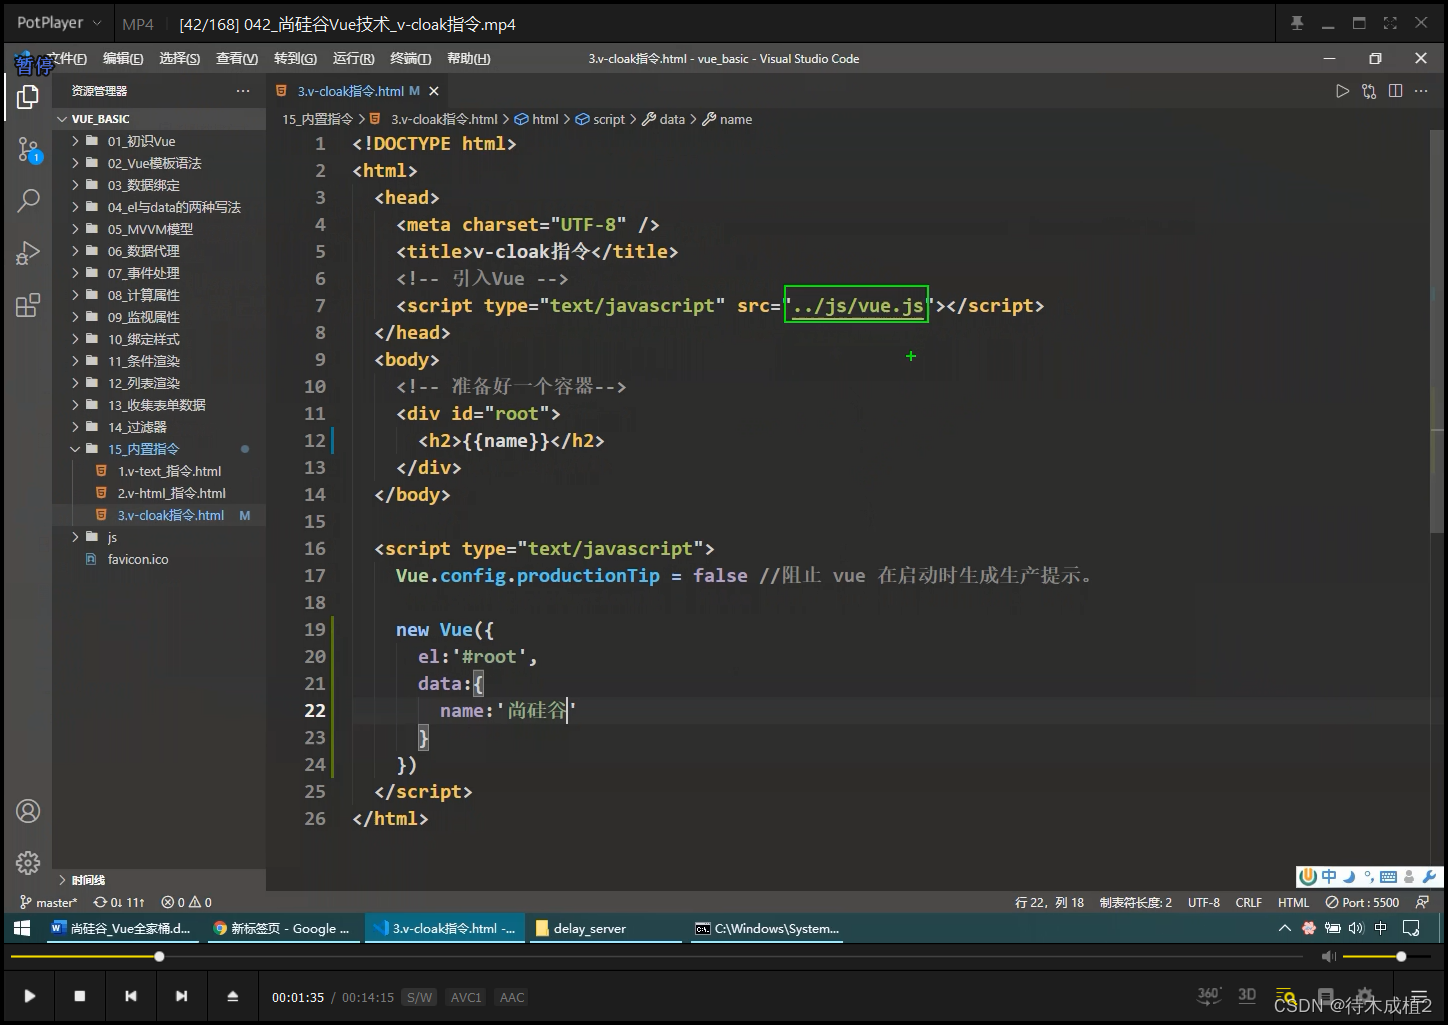This screenshot has height=1025, width=1448.
Task: Toggle the 360 degree video mode
Action: 1209,995
